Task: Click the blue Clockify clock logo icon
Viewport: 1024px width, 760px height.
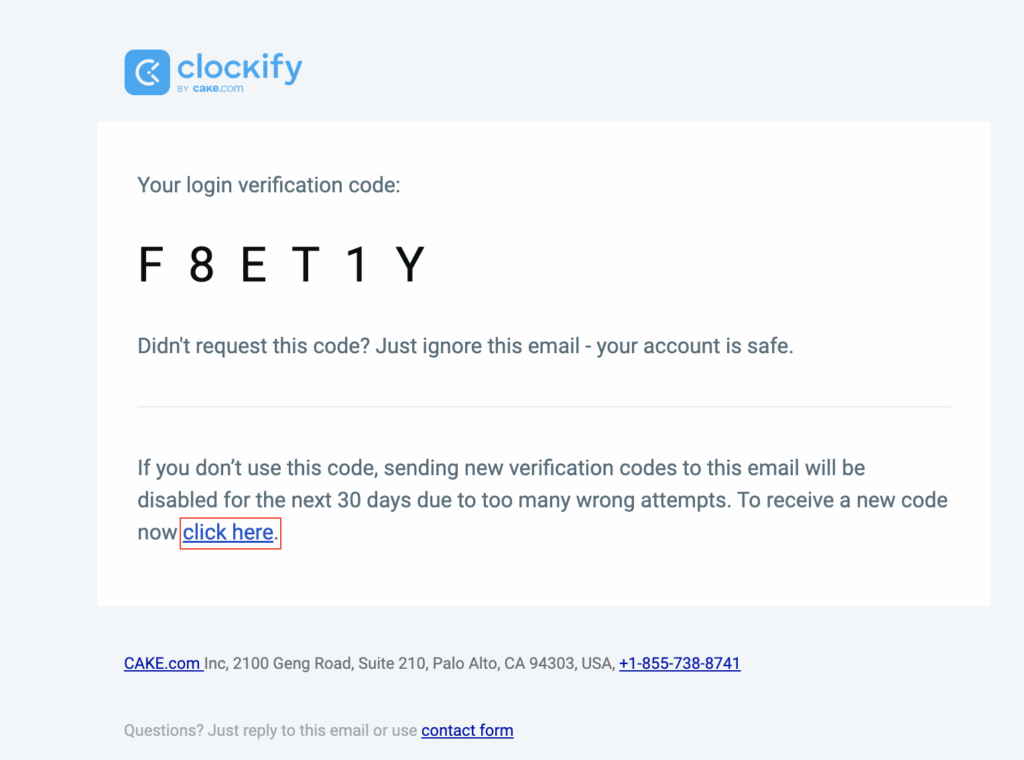Action: [x=147, y=72]
